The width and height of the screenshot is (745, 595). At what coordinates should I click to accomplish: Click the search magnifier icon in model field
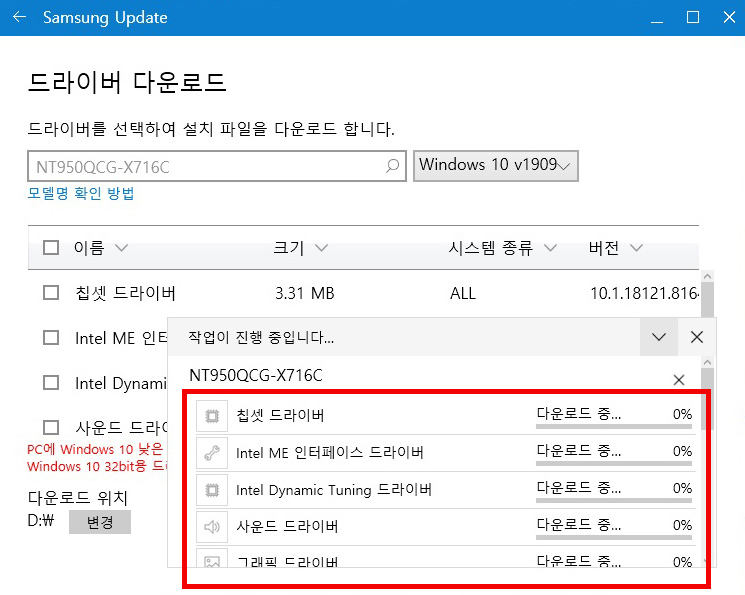(392, 166)
